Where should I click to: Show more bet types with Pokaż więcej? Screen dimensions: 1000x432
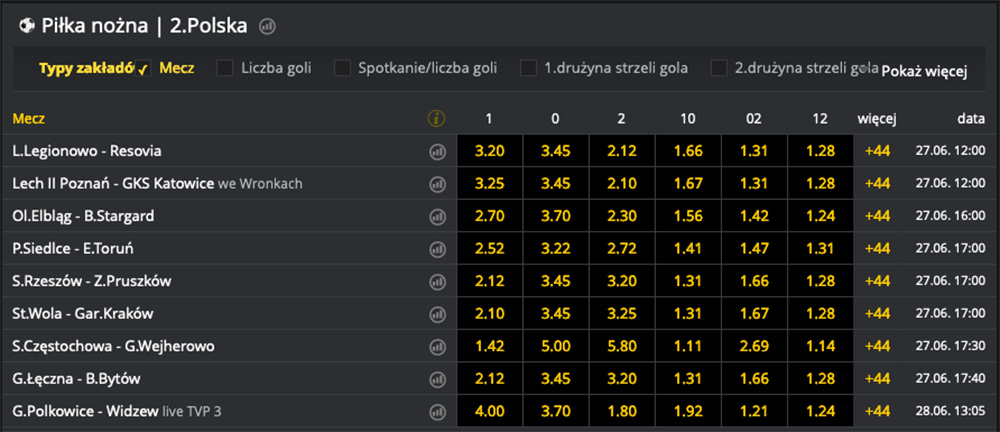925,70
